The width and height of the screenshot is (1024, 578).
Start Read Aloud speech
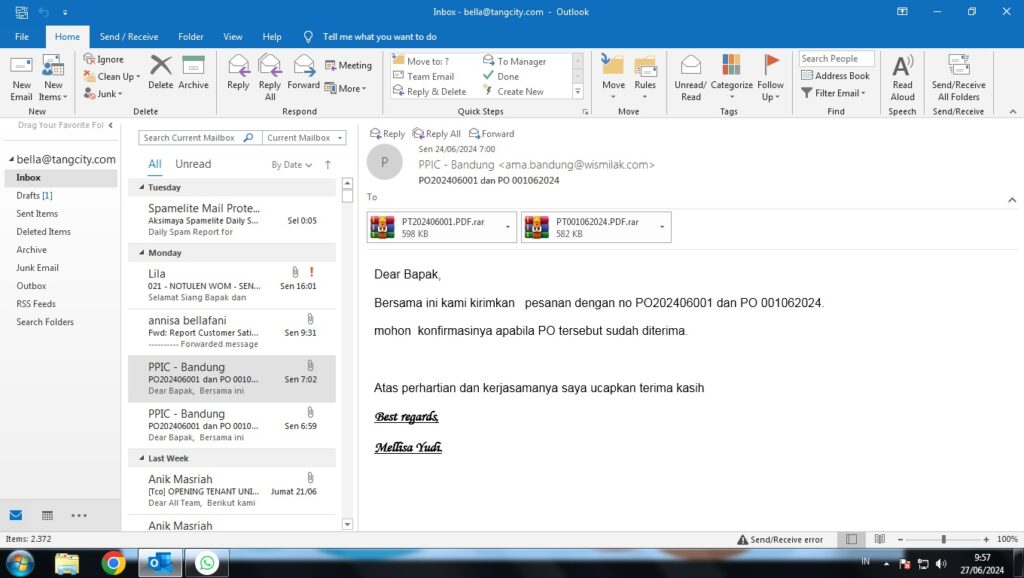click(x=903, y=78)
